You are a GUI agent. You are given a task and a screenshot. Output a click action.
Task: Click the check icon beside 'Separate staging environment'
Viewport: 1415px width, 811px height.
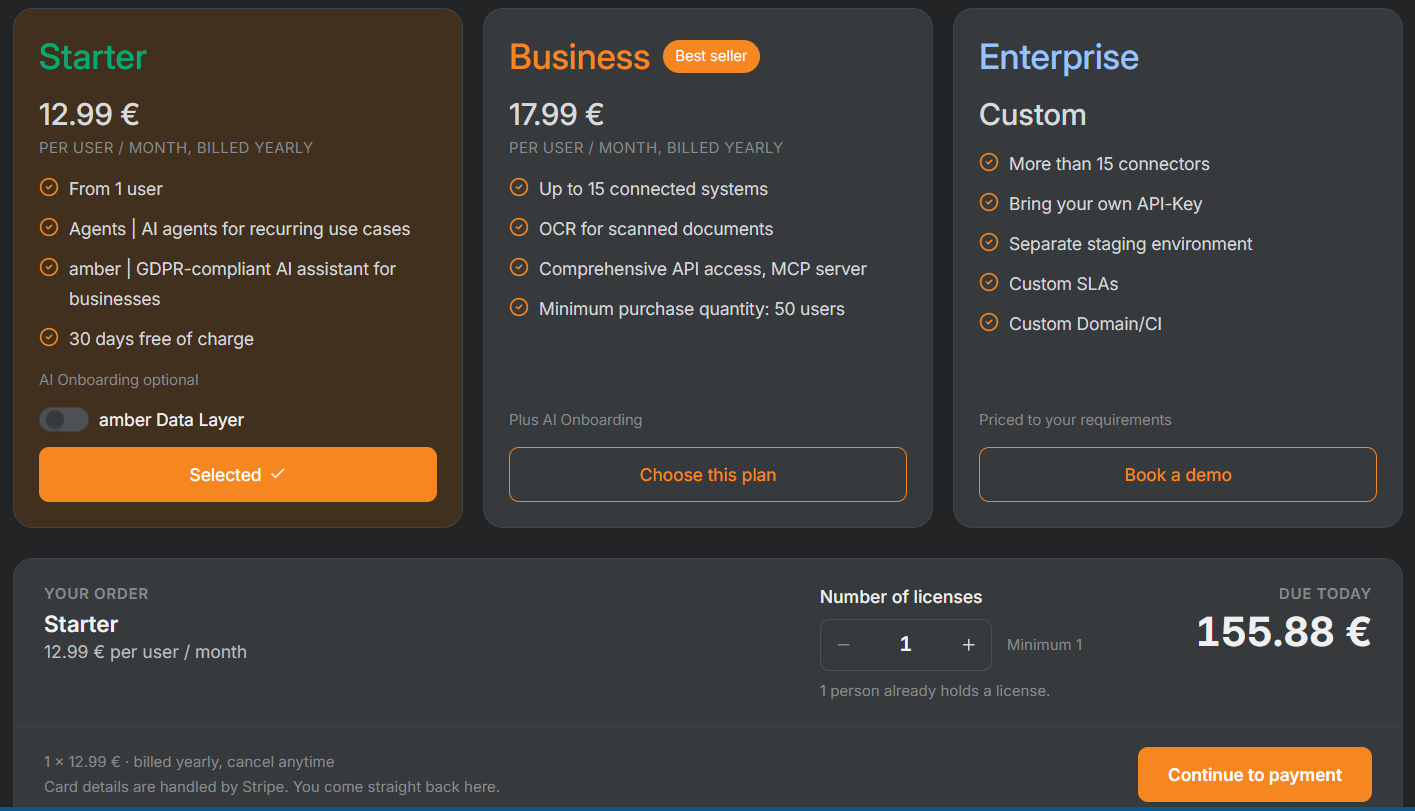pos(988,242)
